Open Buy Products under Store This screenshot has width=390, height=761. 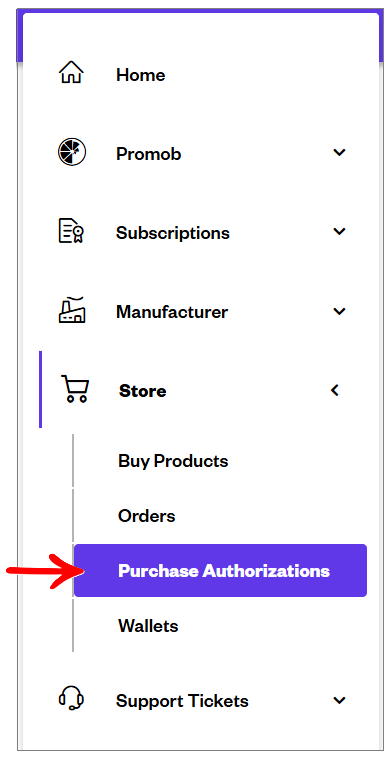(173, 461)
